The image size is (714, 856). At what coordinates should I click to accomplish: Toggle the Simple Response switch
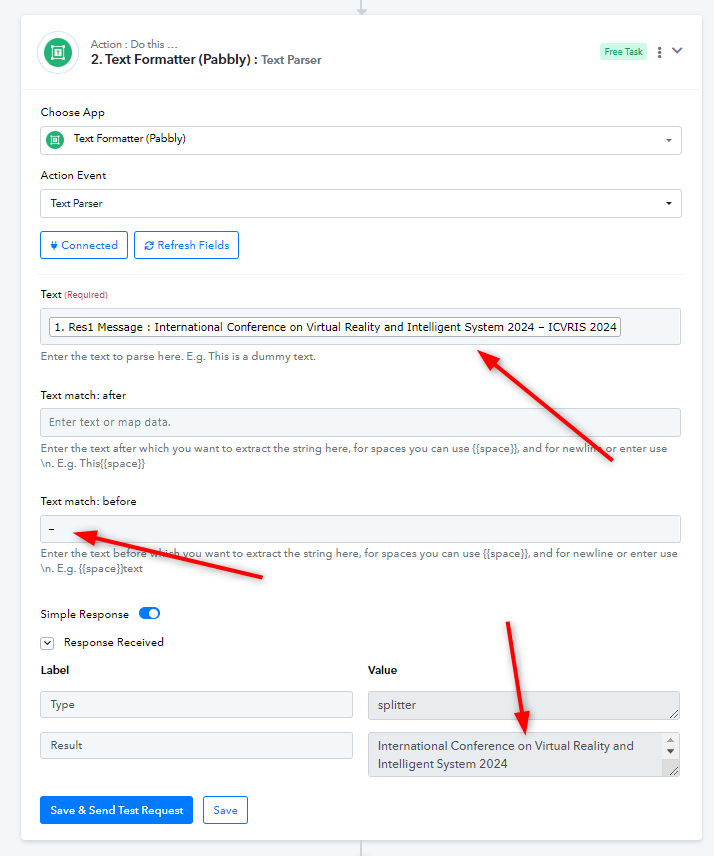[150, 614]
